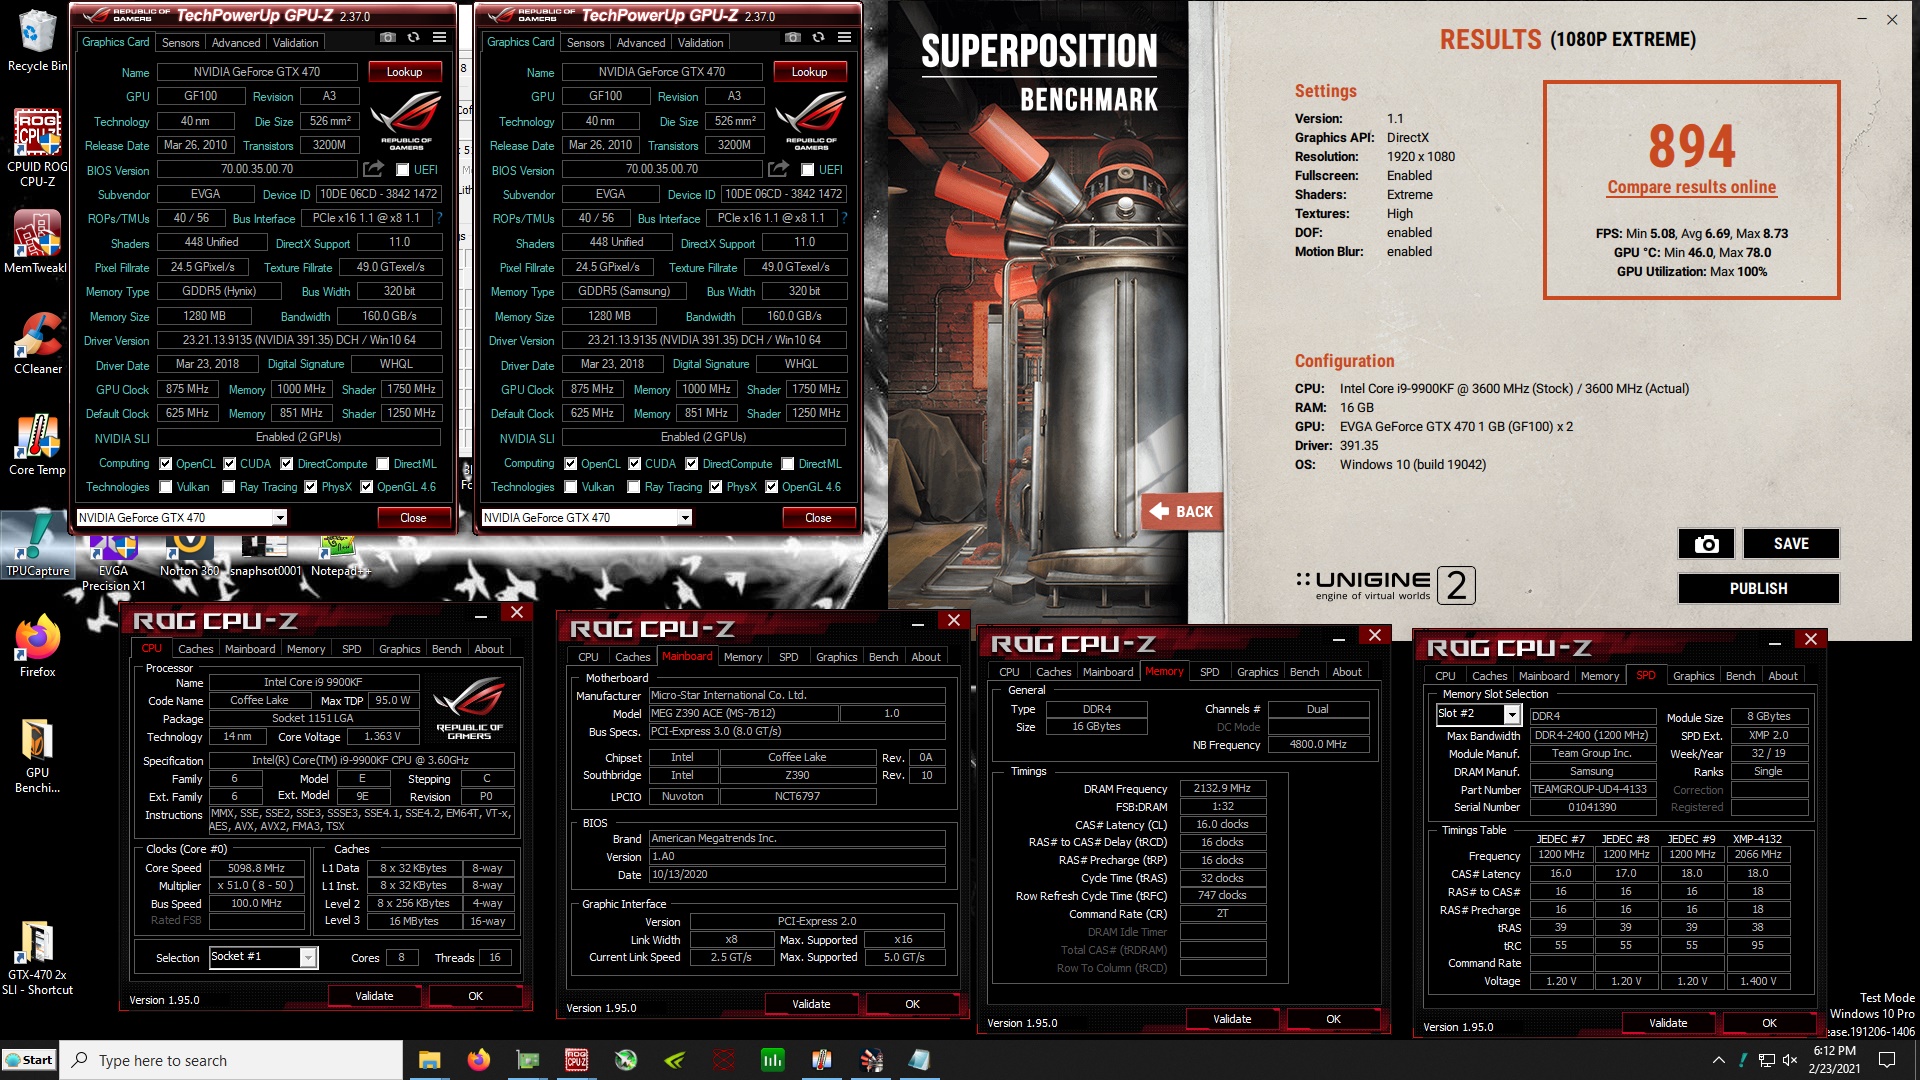1920x1080 pixels.
Task: Open the Firefox desktop icon
Action: (37, 646)
